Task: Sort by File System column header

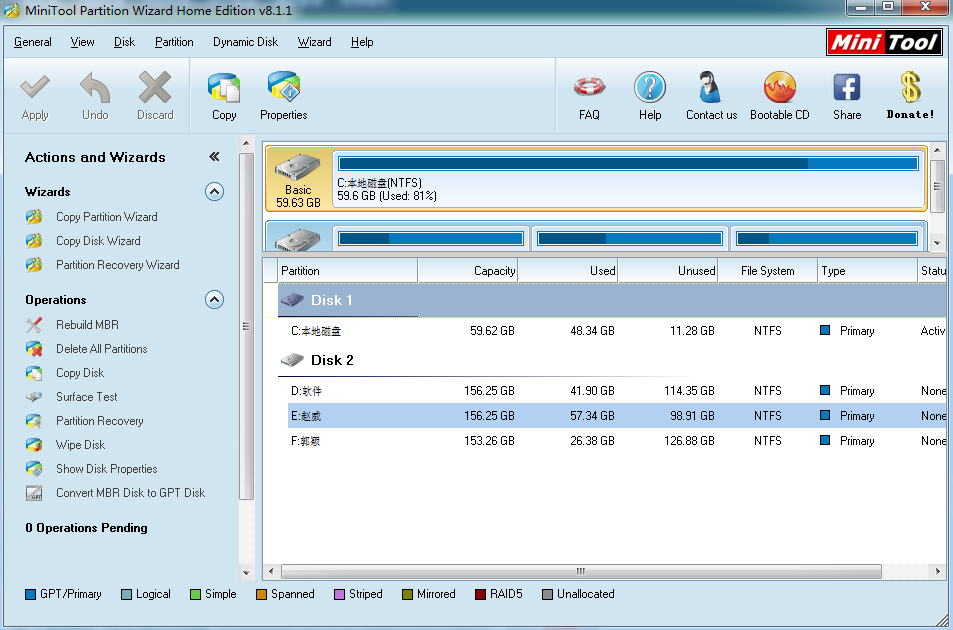Action: click(x=768, y=271)
